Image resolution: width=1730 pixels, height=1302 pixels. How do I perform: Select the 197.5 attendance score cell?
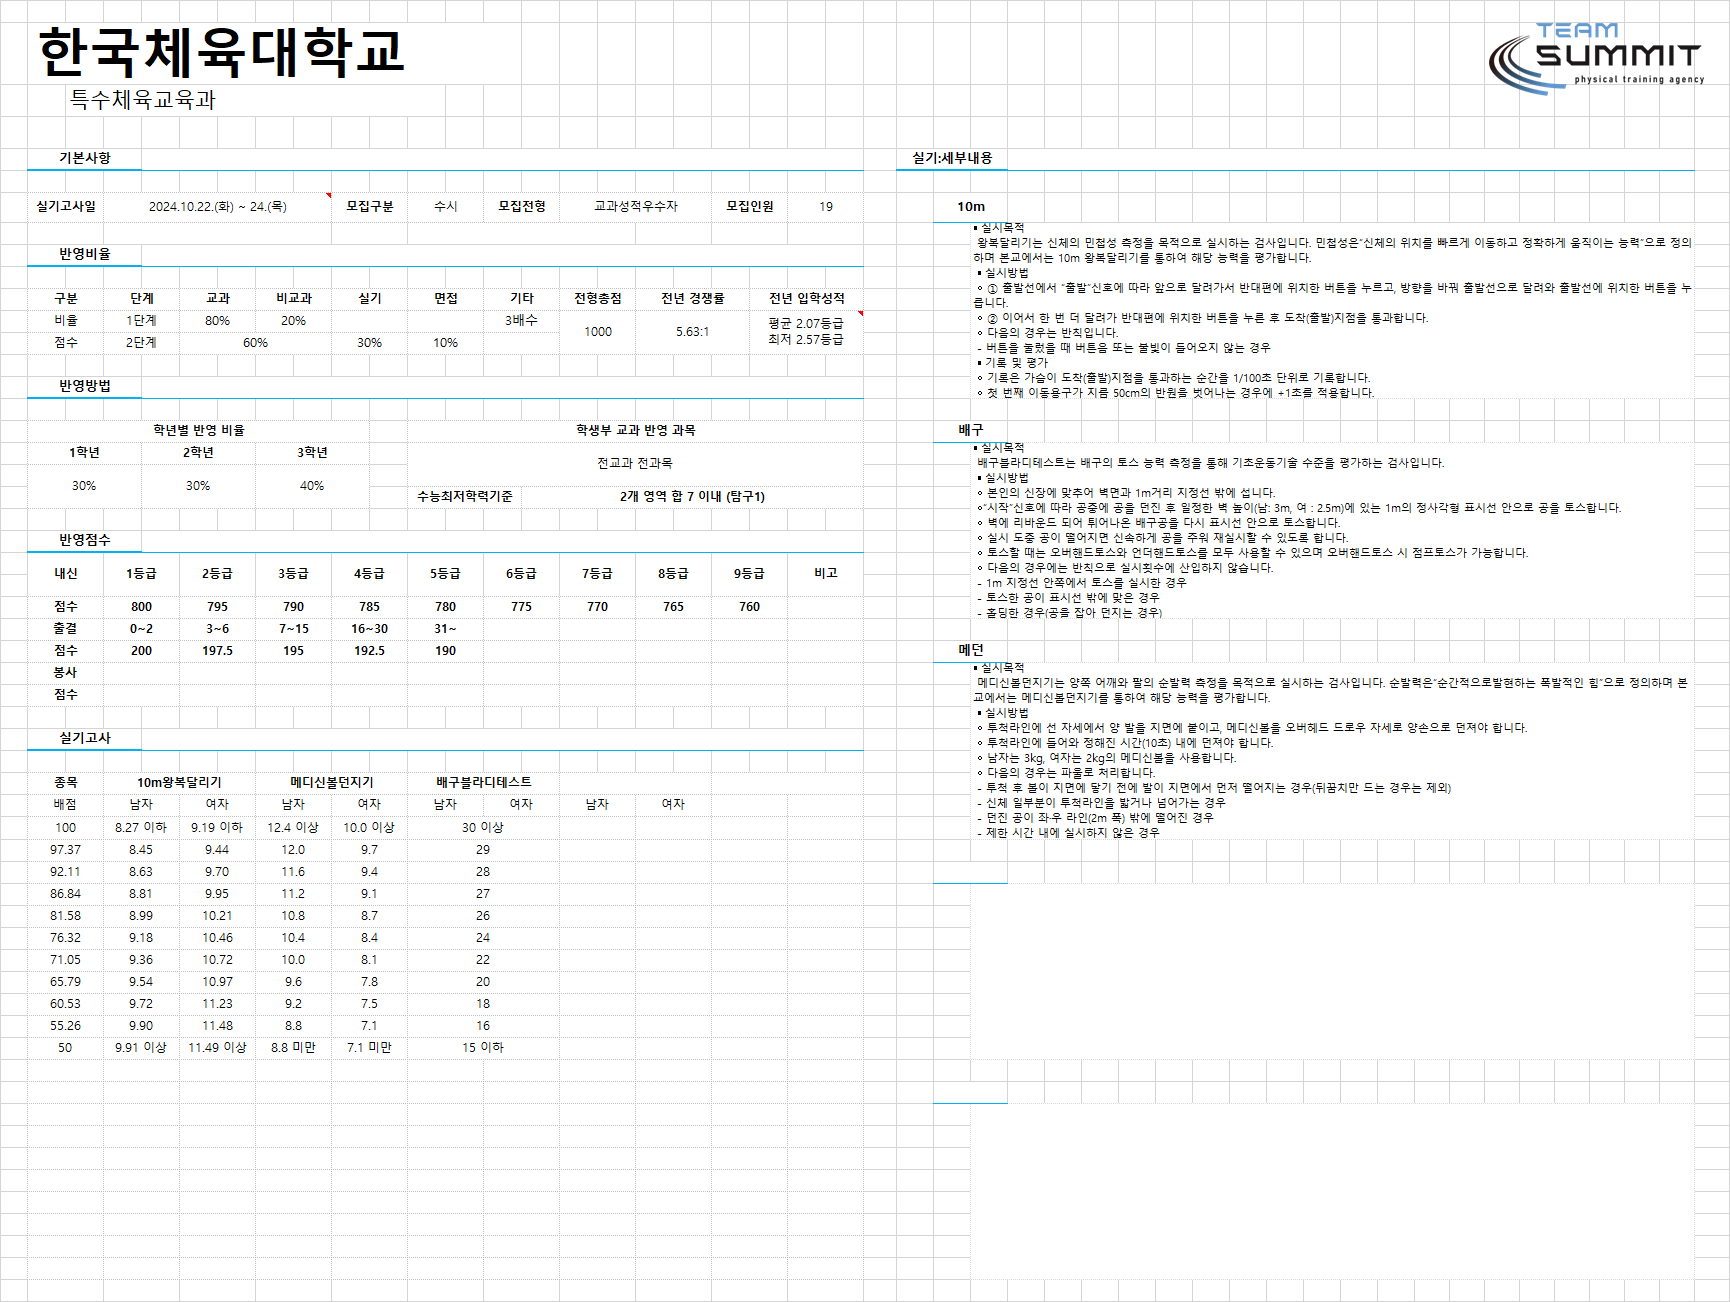pyautogui.click(x=218, y=651)
